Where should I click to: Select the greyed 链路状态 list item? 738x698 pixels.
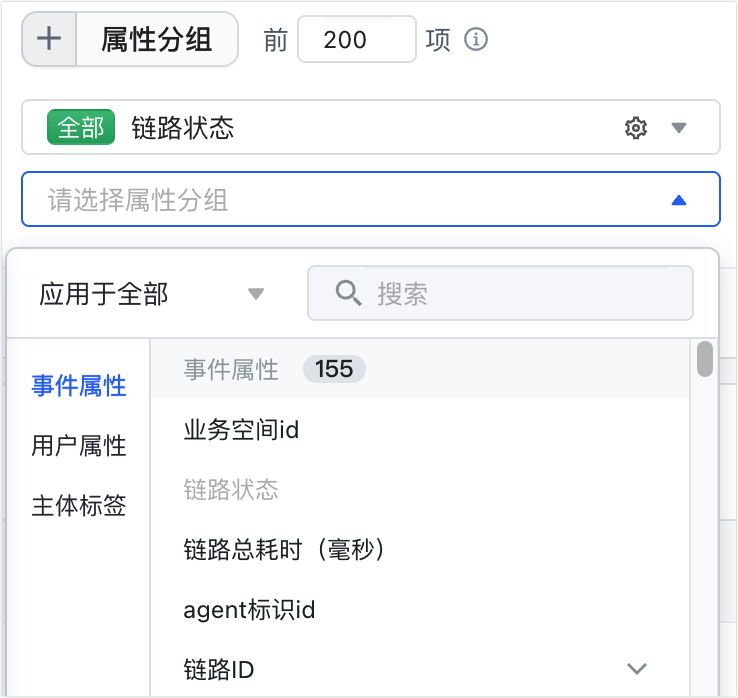(420, 489)
